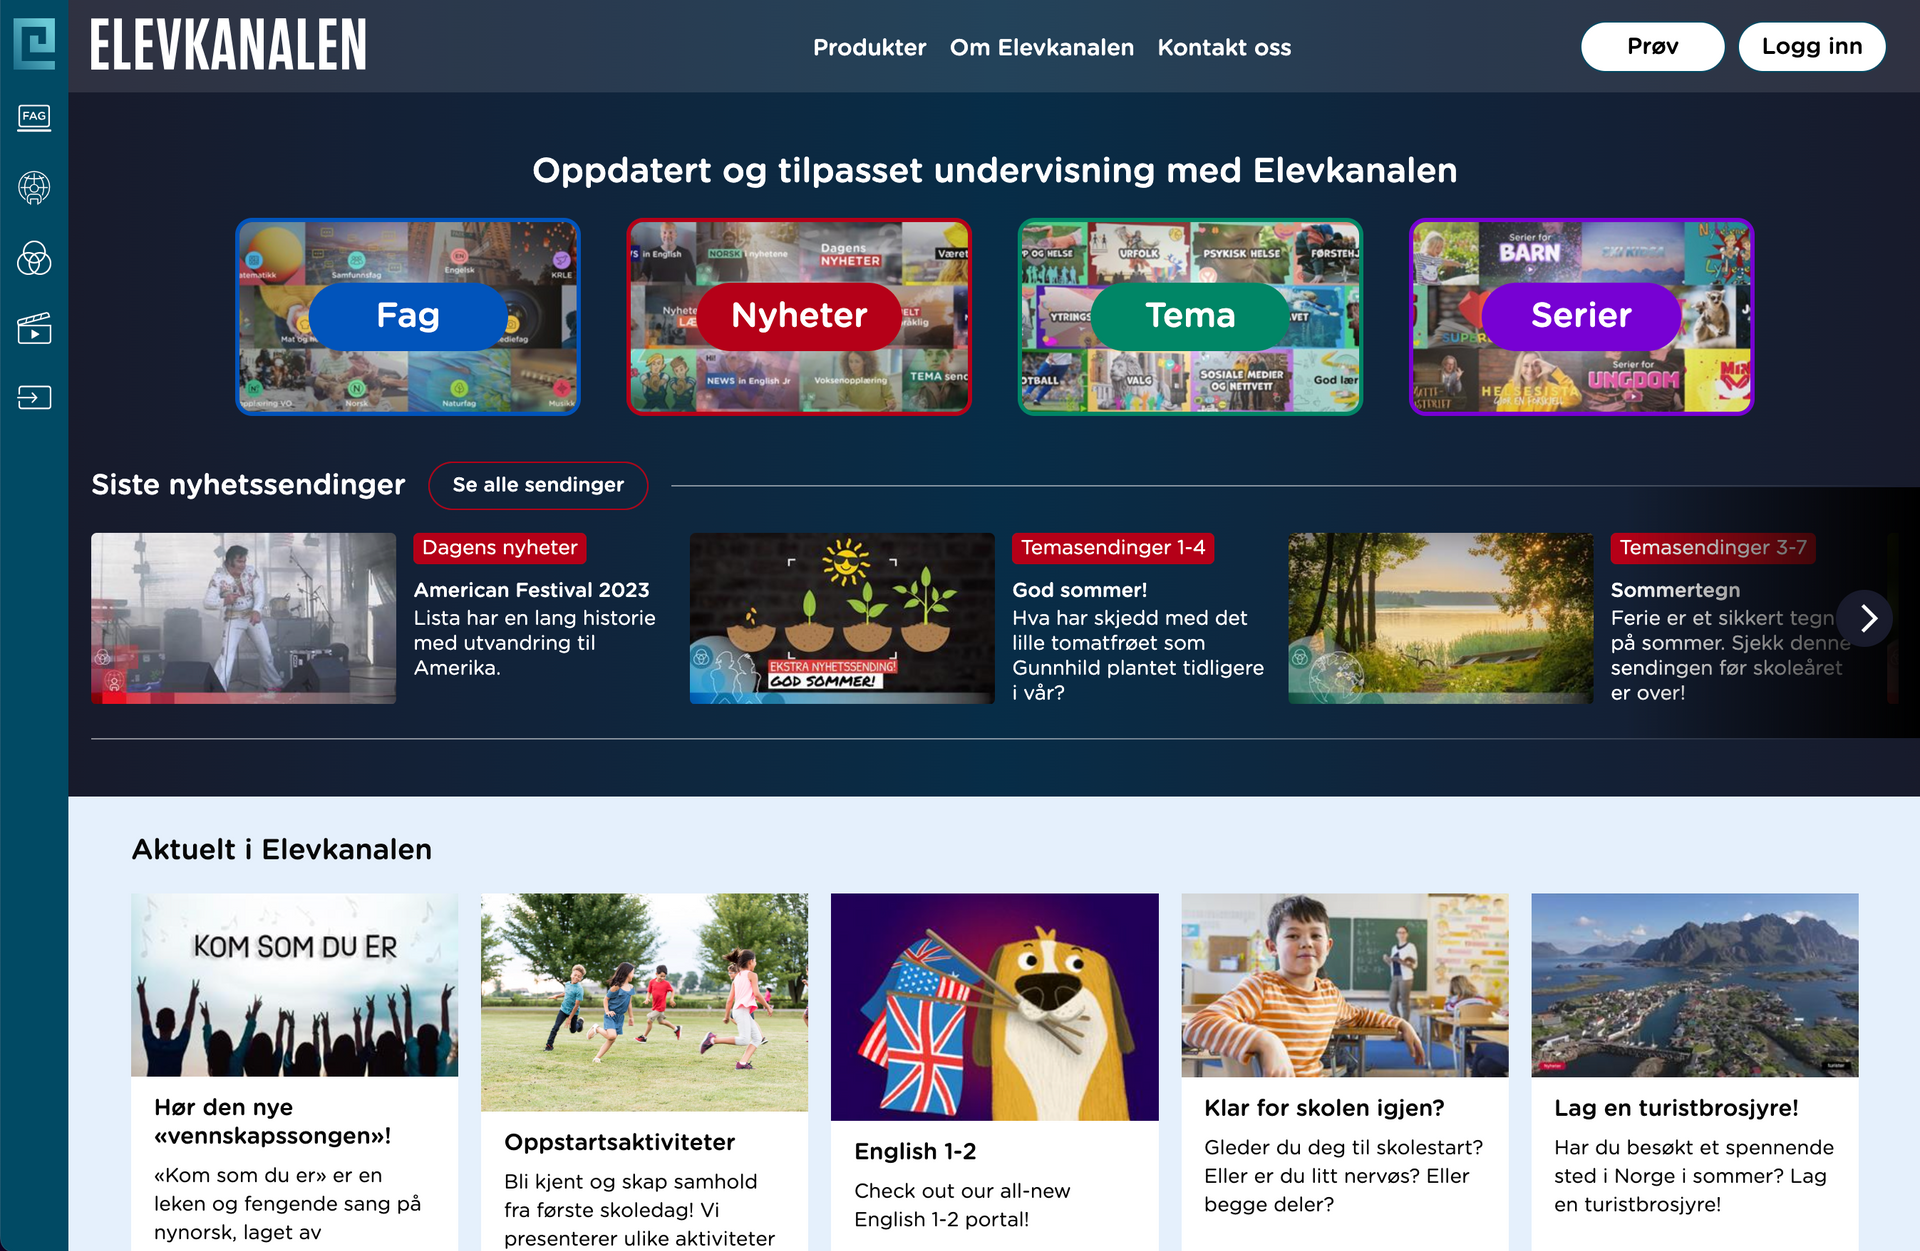The width and height of the screenshot is (1920, 1251).
Task: Open the Lag en turistbrosjyre! article title
Action: (1676, 1108)
